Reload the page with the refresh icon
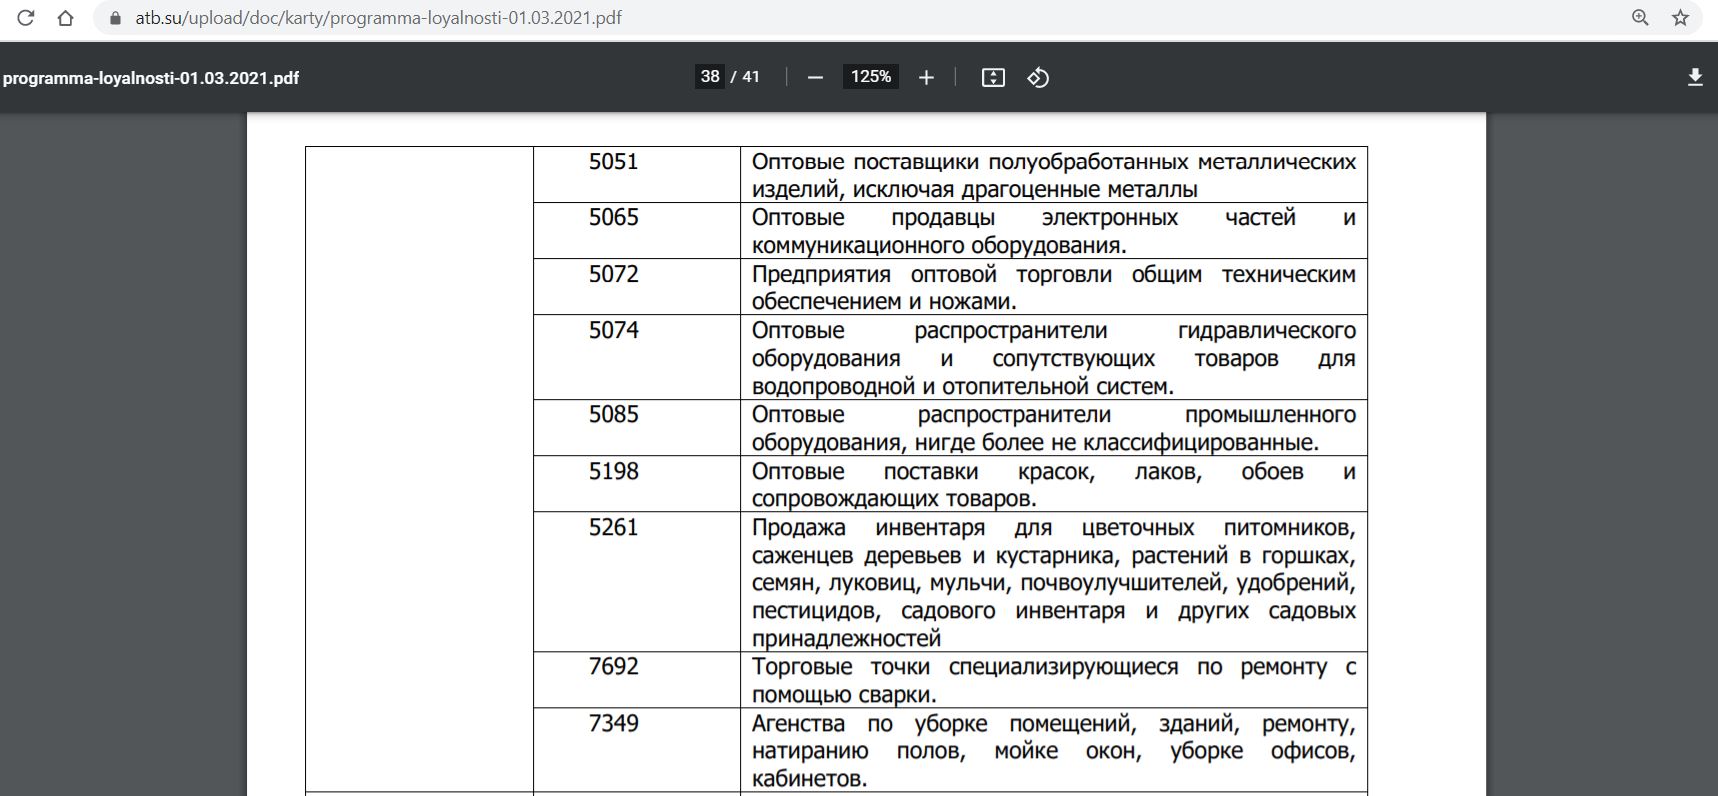The image size is (1718, 796). point(26,18)
